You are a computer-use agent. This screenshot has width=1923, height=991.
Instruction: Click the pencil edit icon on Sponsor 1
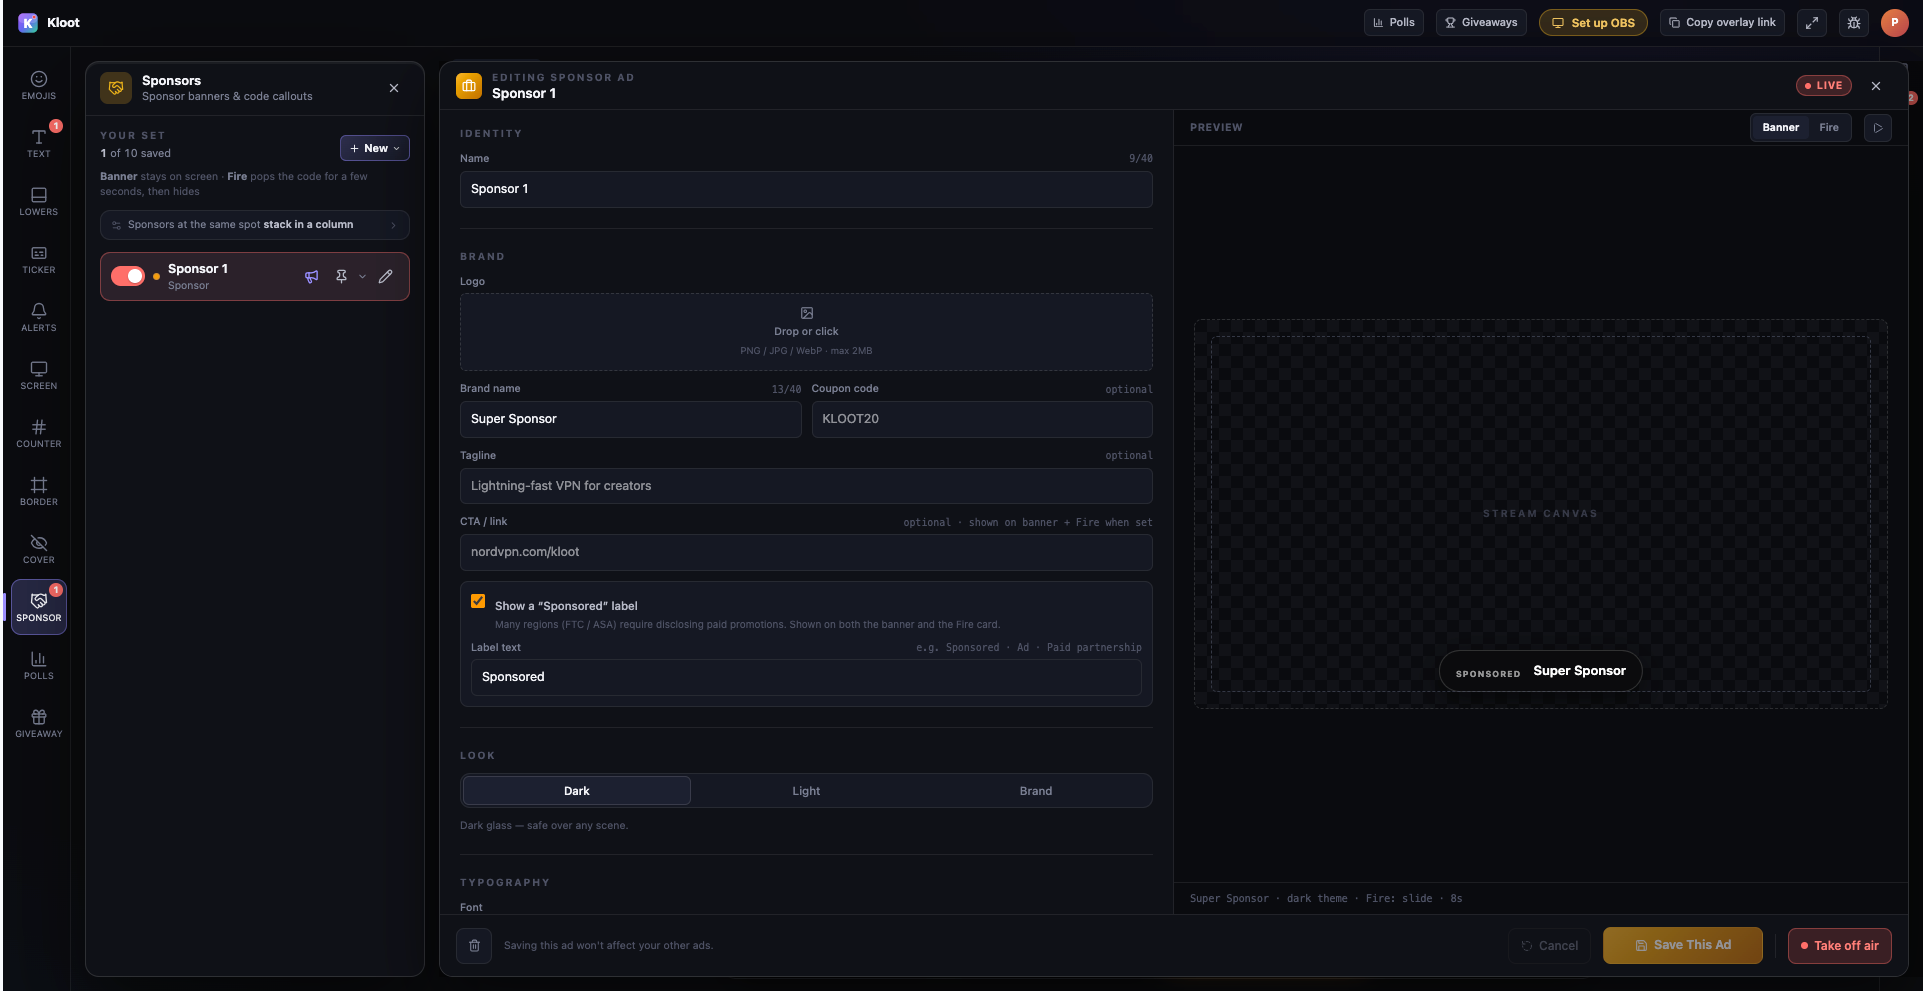(x=386, y=277)
